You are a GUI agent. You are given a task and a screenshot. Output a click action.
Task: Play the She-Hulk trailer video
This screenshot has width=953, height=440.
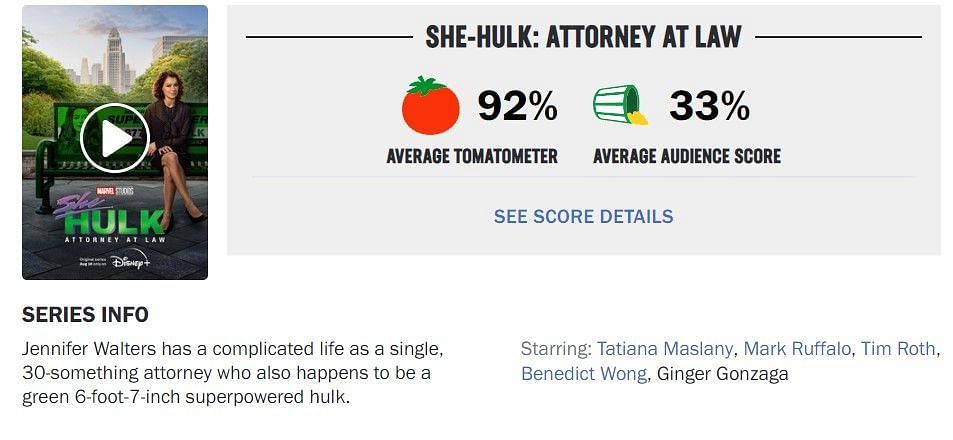[115, 138]
